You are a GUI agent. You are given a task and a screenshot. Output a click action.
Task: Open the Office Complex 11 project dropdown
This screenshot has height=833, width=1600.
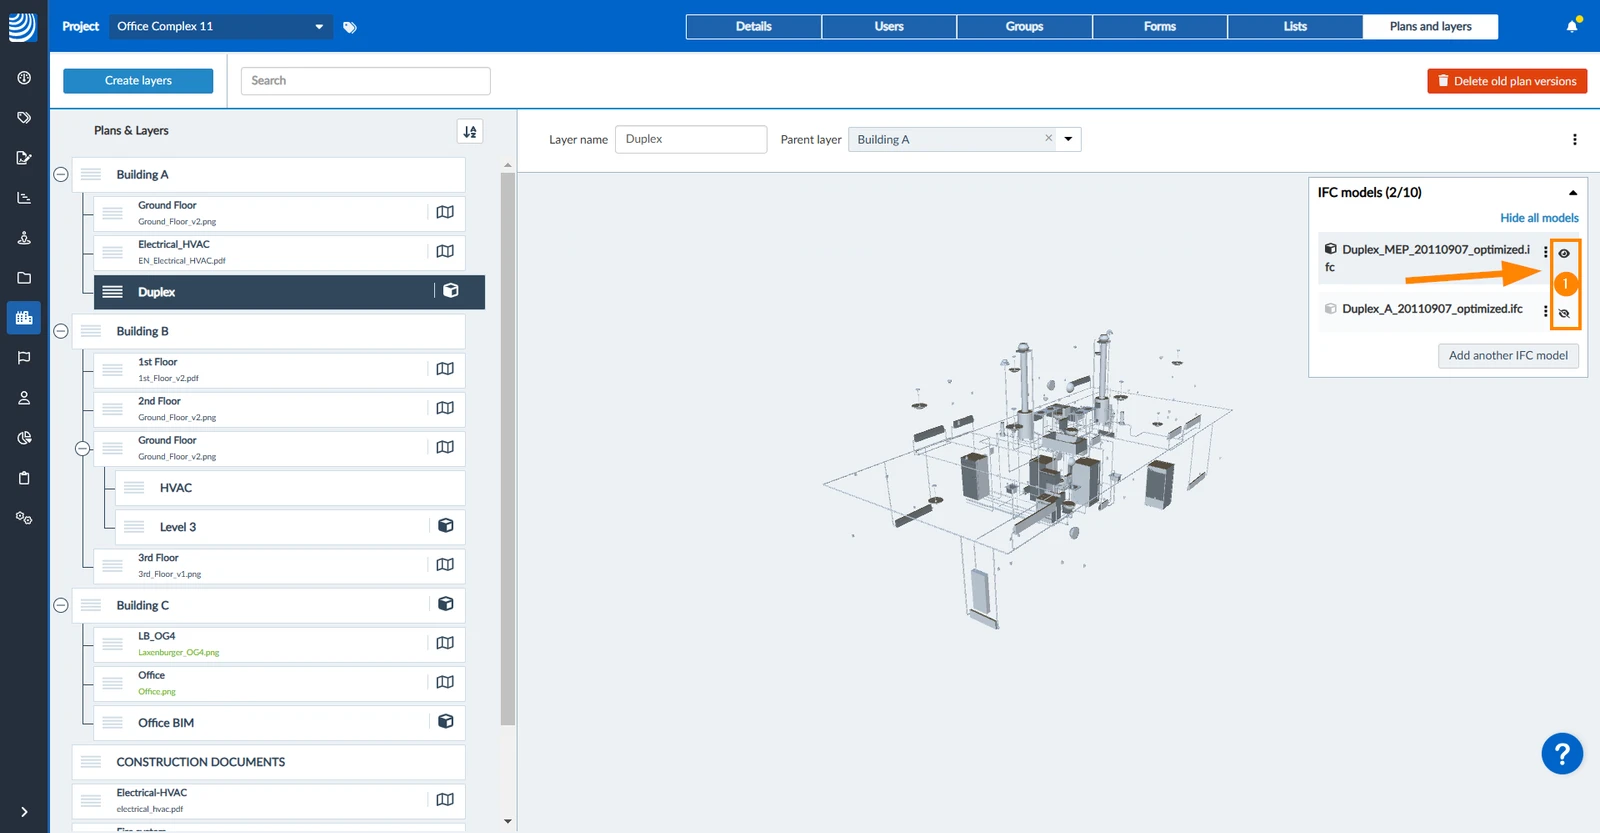[221, 26]
